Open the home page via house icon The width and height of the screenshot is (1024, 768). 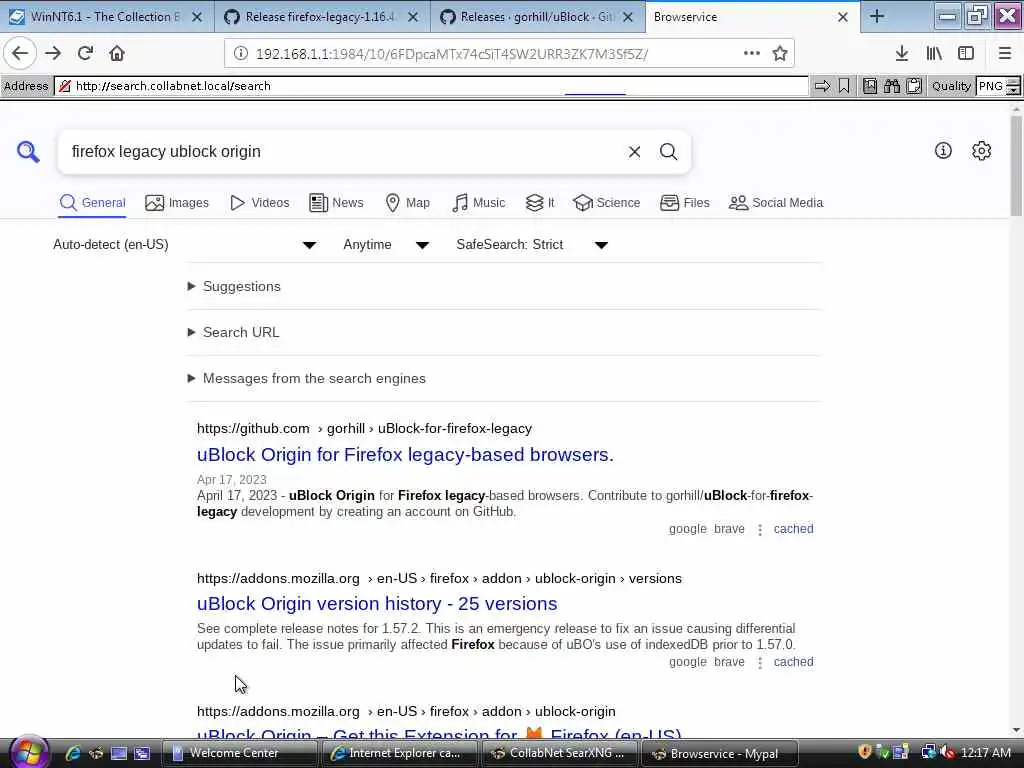(x=117, y=53)
